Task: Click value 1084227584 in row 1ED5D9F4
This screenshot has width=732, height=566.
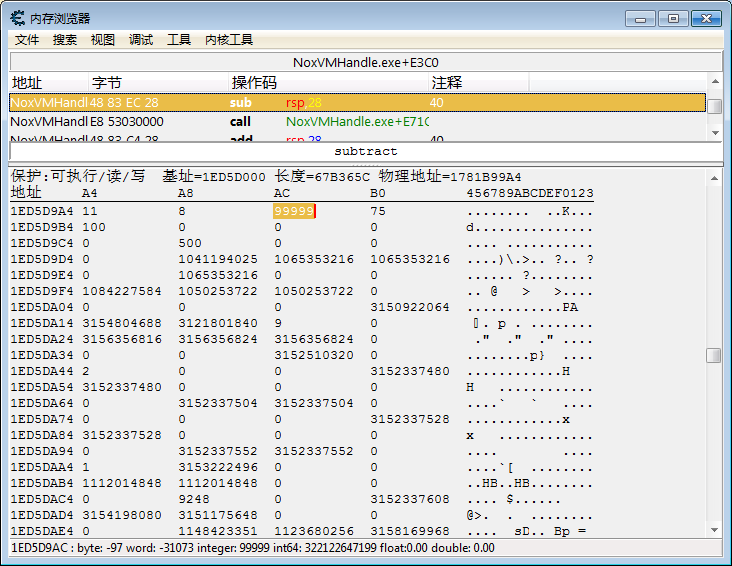Action: 122,291
